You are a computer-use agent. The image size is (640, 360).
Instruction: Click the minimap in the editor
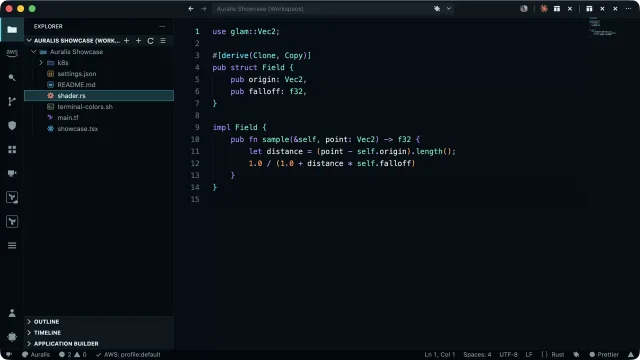coord(602,27)
